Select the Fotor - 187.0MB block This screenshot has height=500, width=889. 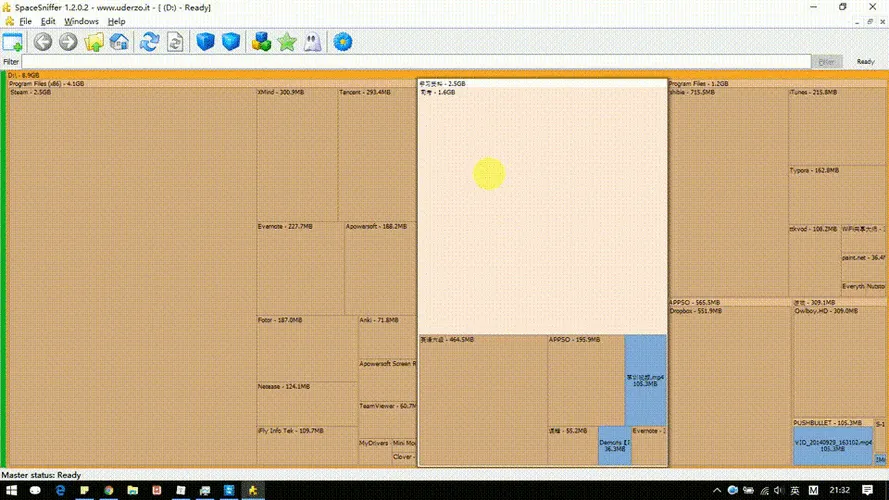point(307,348)
